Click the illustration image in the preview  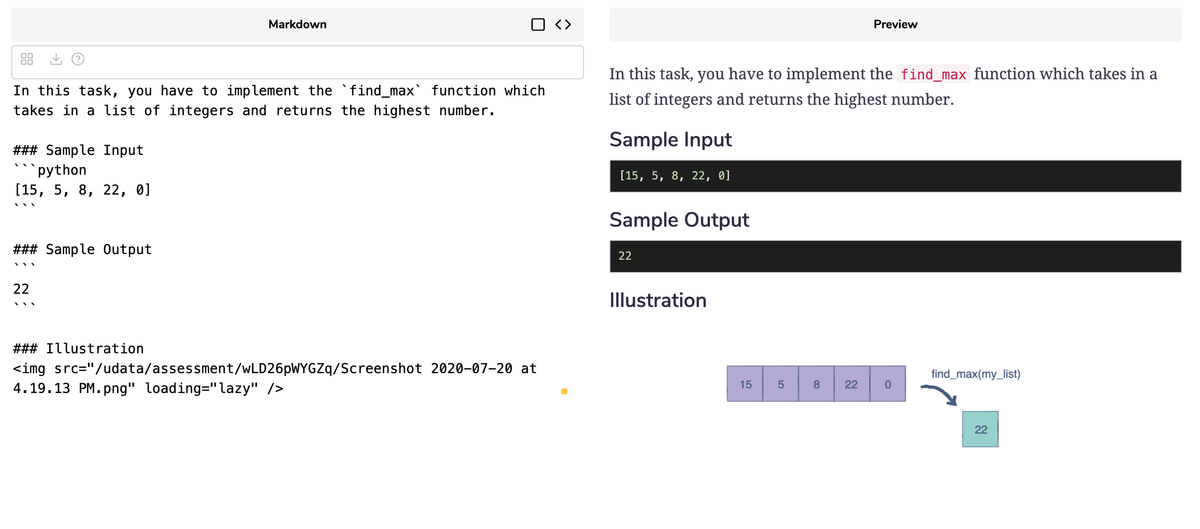[875, 405]
